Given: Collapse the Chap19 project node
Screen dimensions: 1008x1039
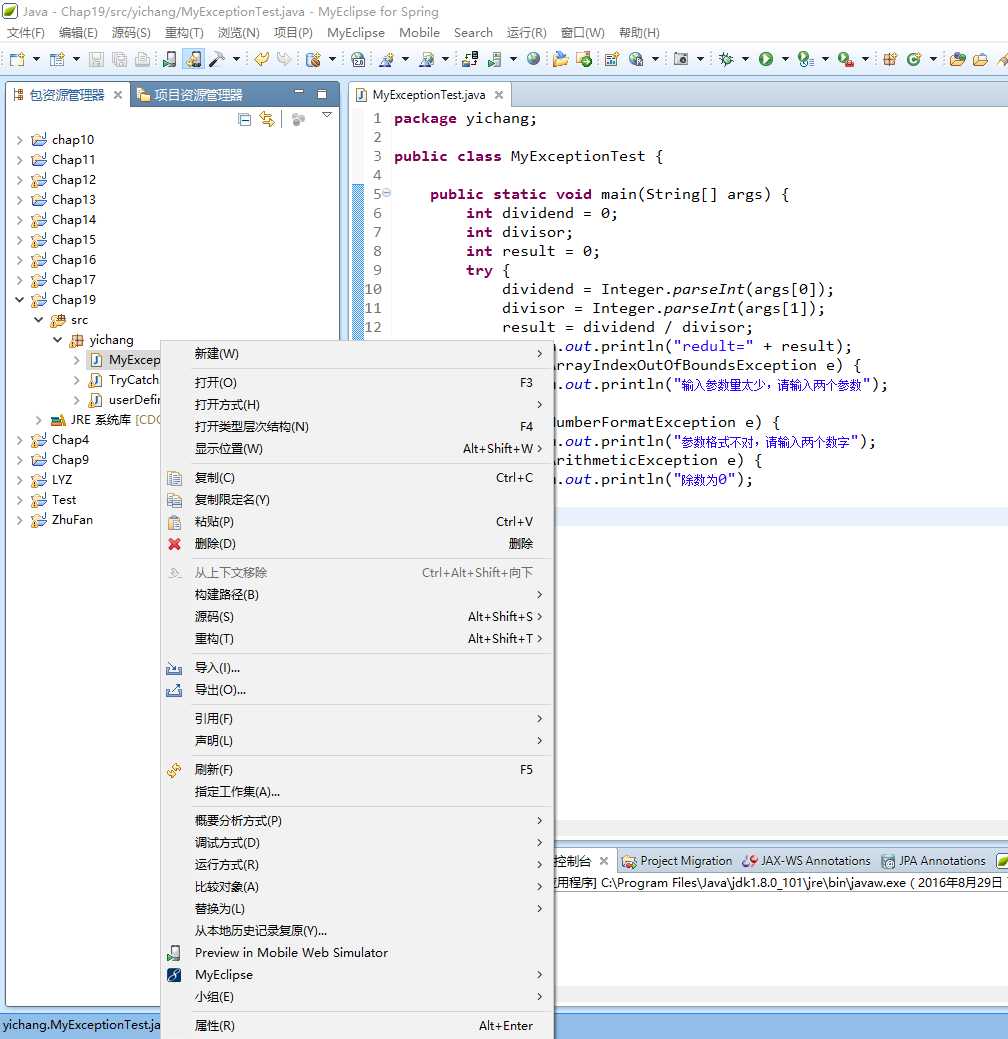Looking at the screenshot, I should point(20,300).
